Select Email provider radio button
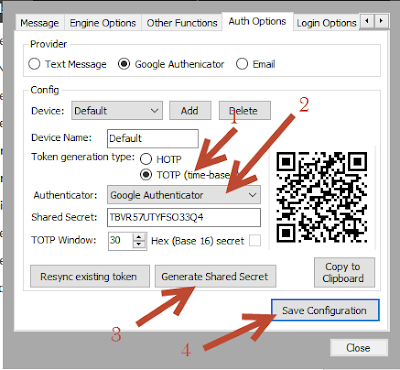Image resolution: width=400 pixels, height=370 pixels. tap(242, 64)
